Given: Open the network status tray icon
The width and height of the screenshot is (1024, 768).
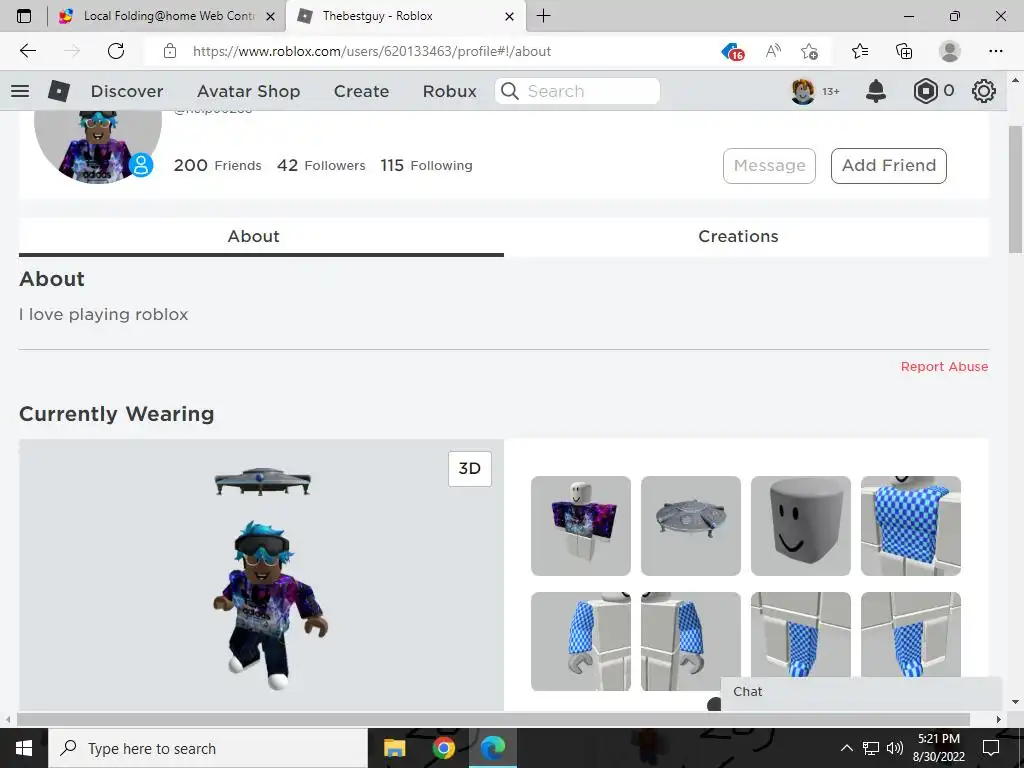Looking at the screenshot, I should (x=871, y=748).
